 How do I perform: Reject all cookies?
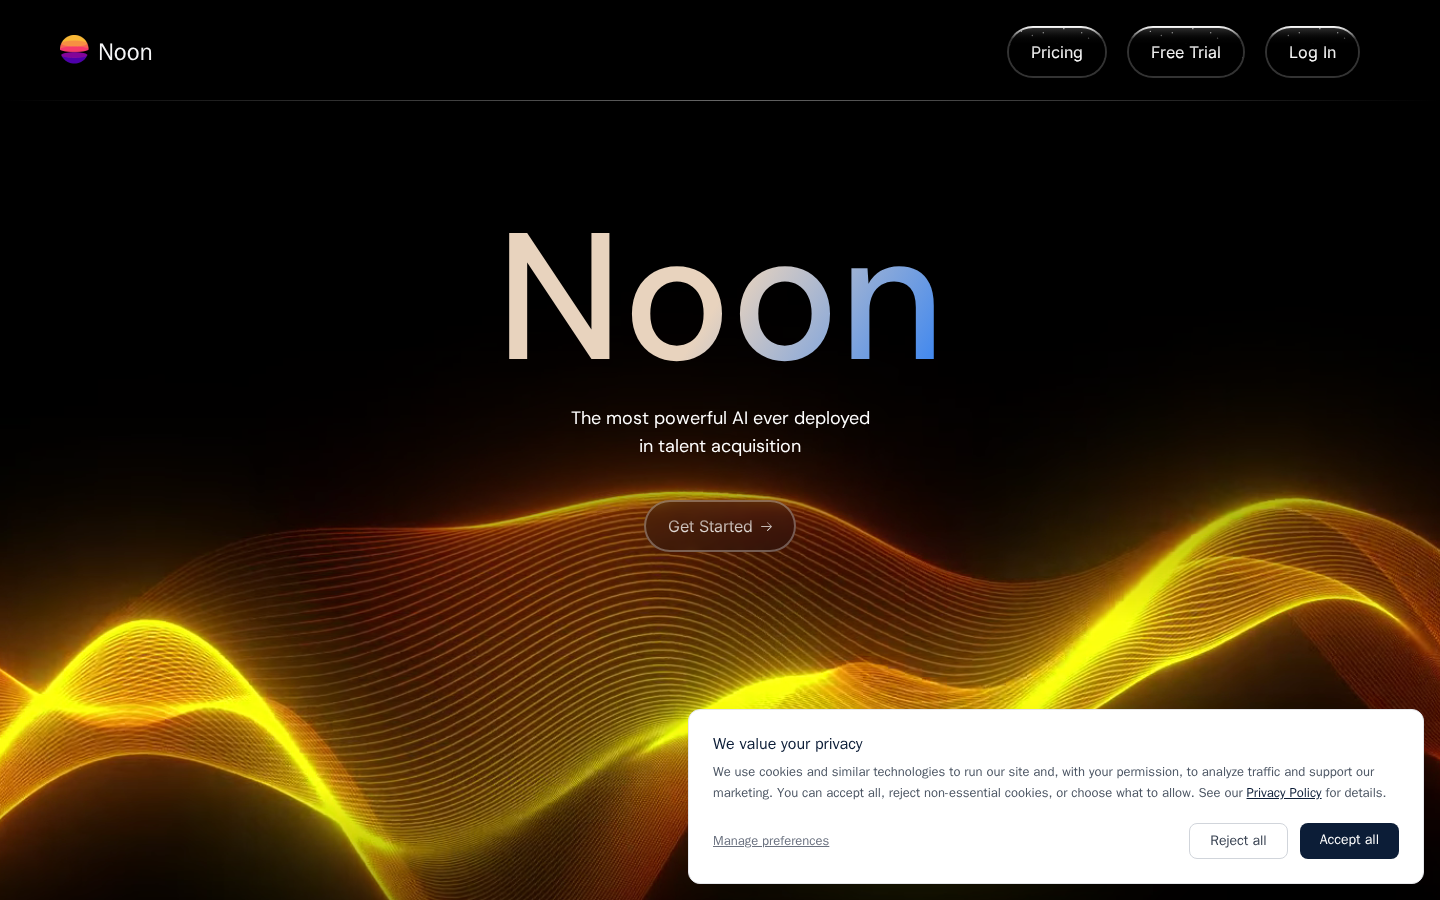1238,841
